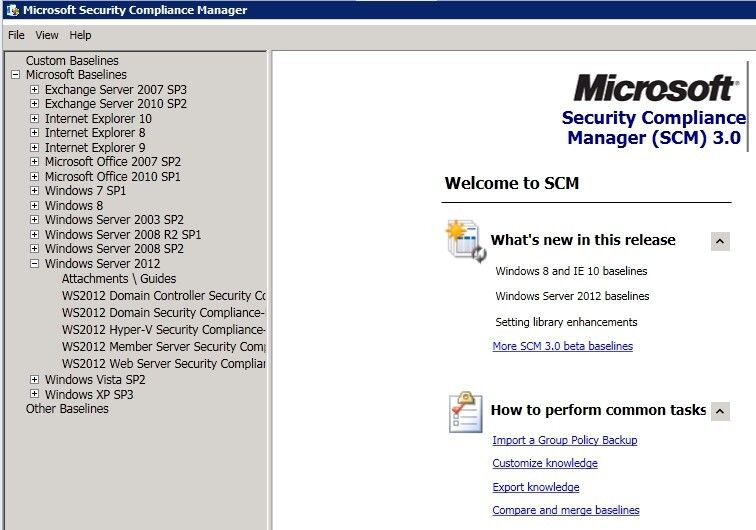This screenshot has height=530, width=756.
Task: Expand Microsoft Office 2007 SP2
Action: coord(34,162)
